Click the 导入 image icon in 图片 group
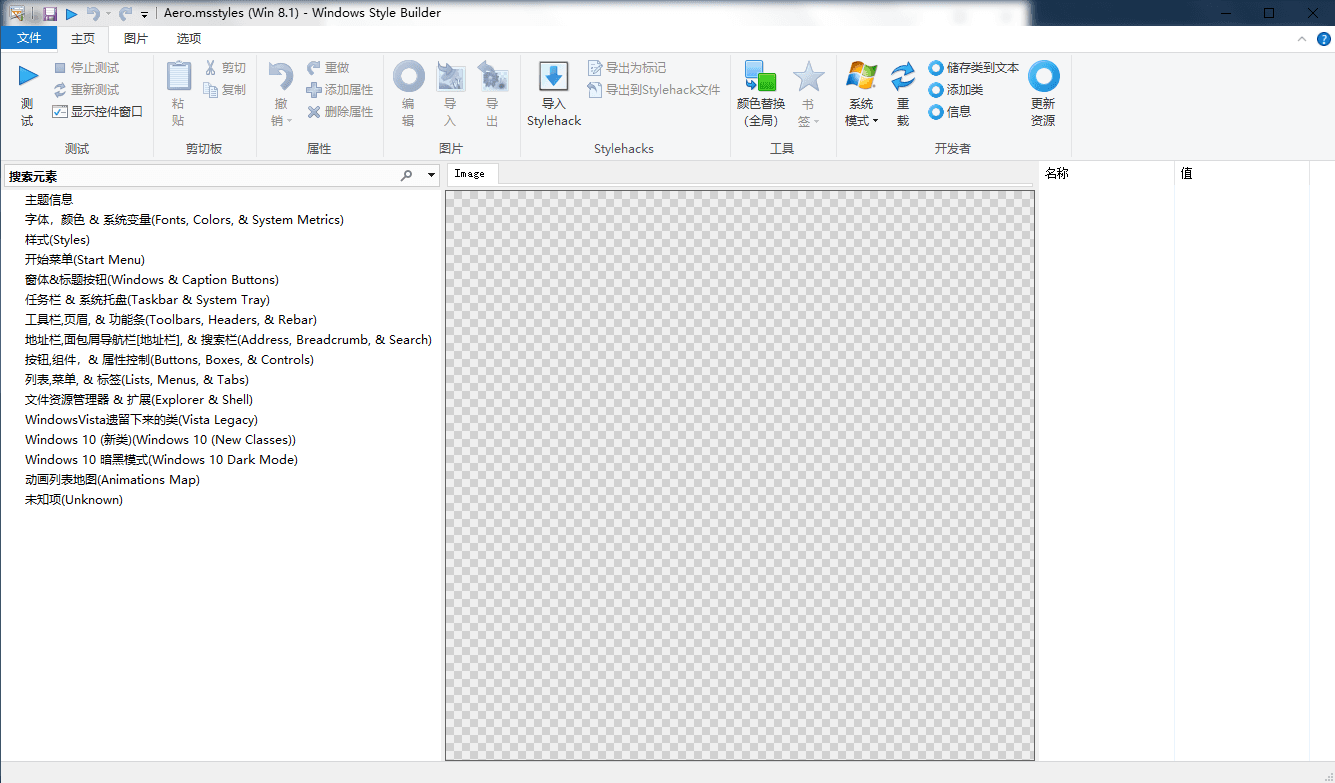This screenshot has height=783, width=1335. coord(451,76)
